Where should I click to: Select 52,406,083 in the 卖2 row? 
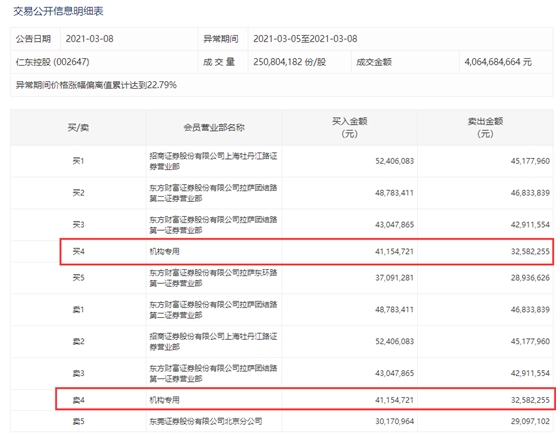pos(394,341)
